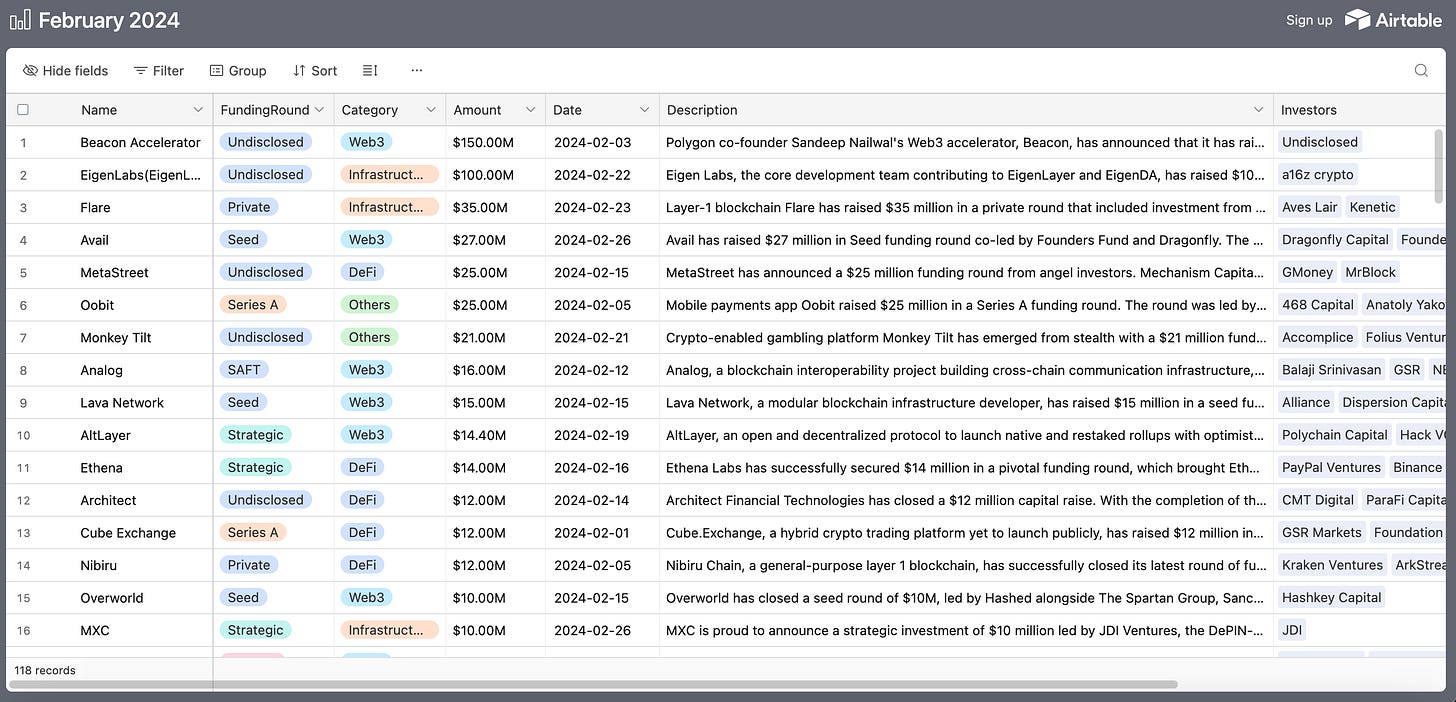Screen dimensions: 1456x702
Task: Click the $150.00M amount cell
Action: [496, 142]
